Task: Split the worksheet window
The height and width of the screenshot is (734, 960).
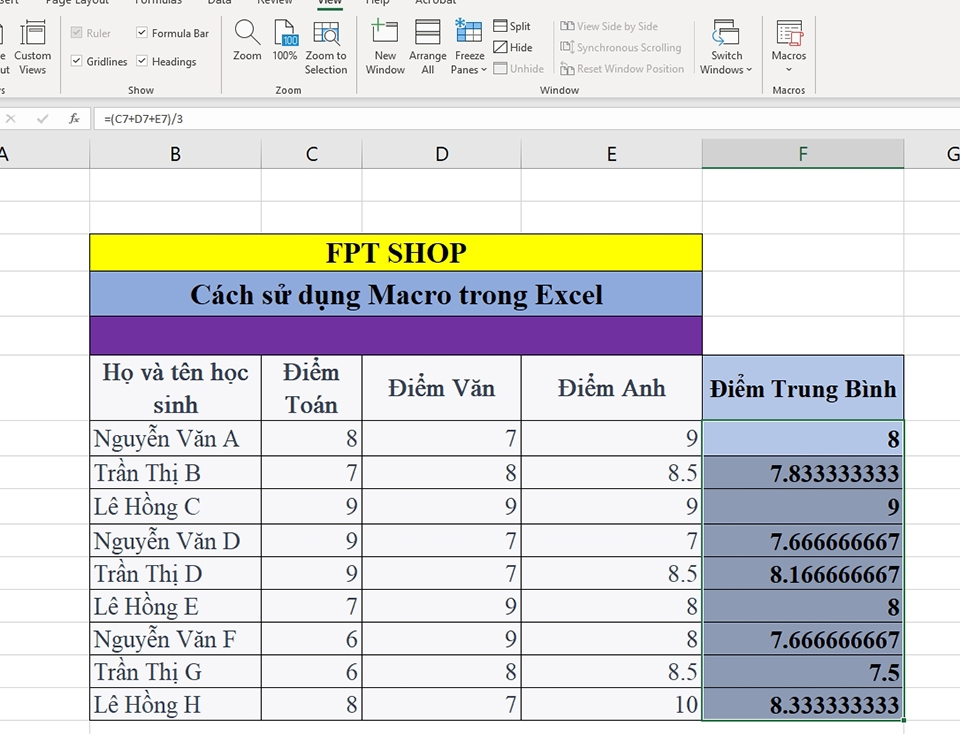Action: (x=512, y=26)
